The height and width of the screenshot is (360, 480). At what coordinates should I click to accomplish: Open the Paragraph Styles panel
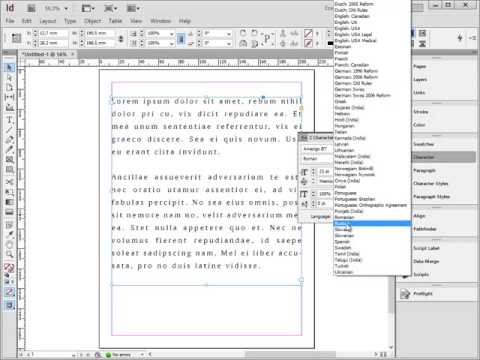point(431,197)
